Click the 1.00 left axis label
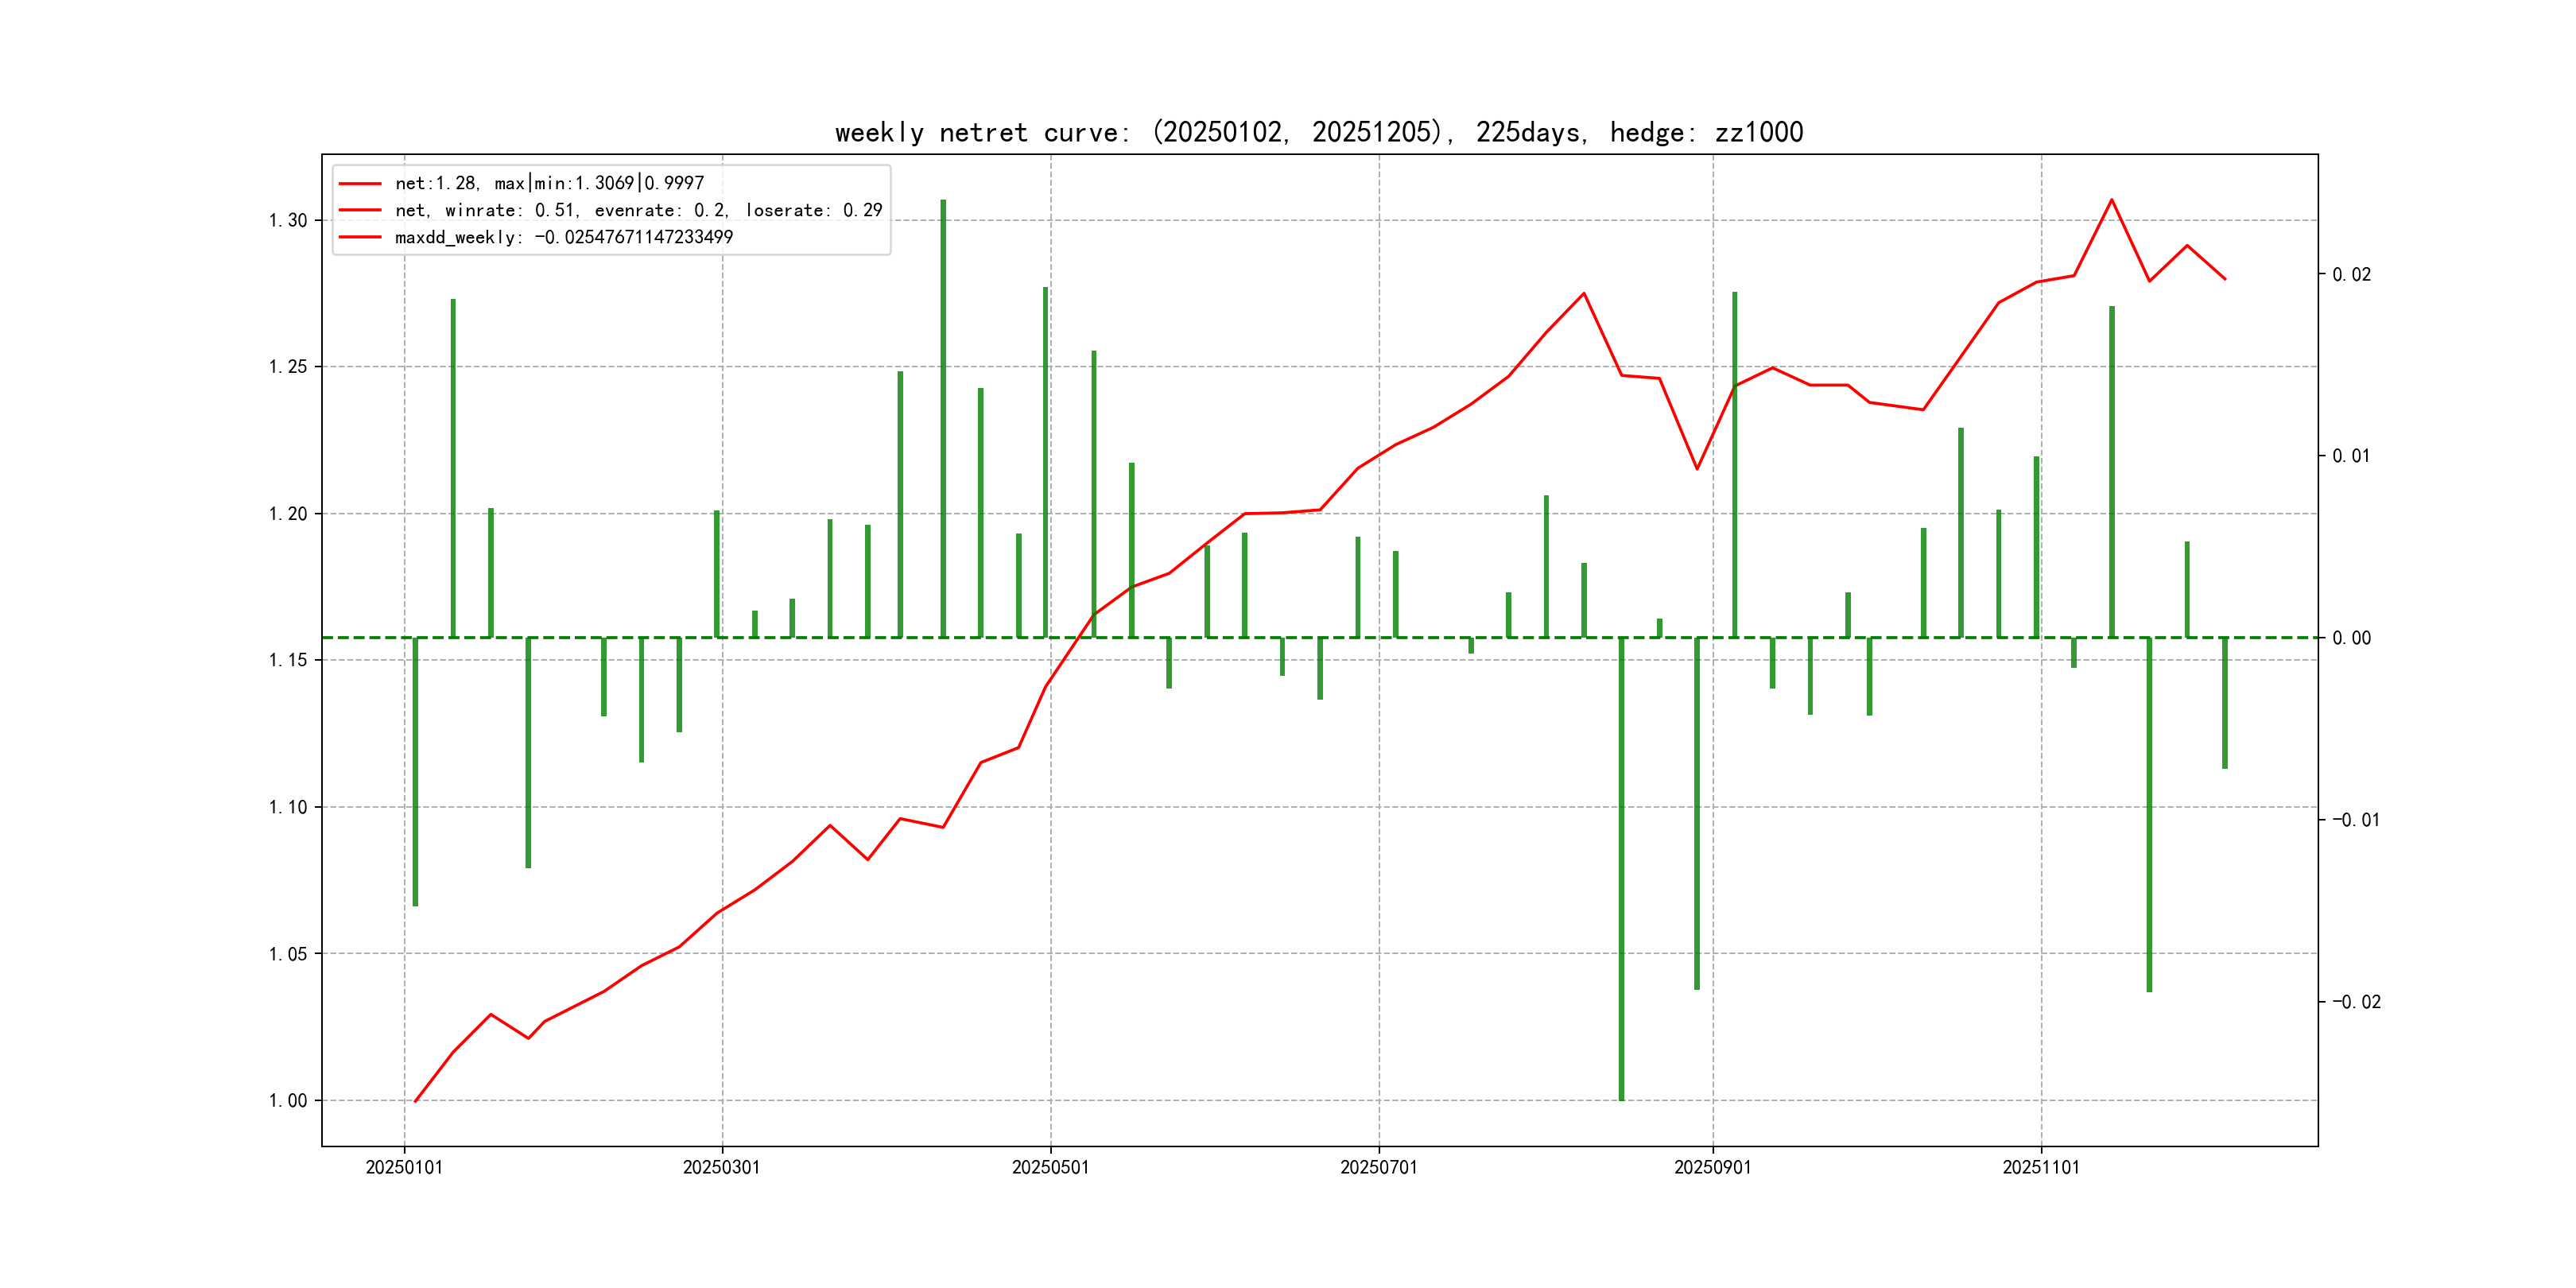The image size is (2576, 1288). pos(288,1100)
